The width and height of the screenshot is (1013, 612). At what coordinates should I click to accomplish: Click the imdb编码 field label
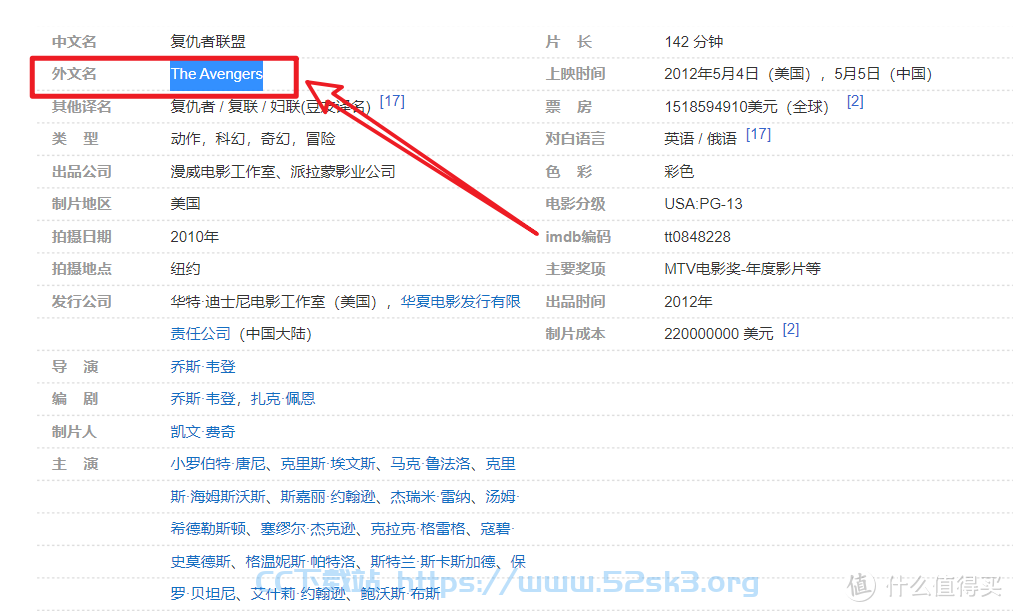coord(578,237)
